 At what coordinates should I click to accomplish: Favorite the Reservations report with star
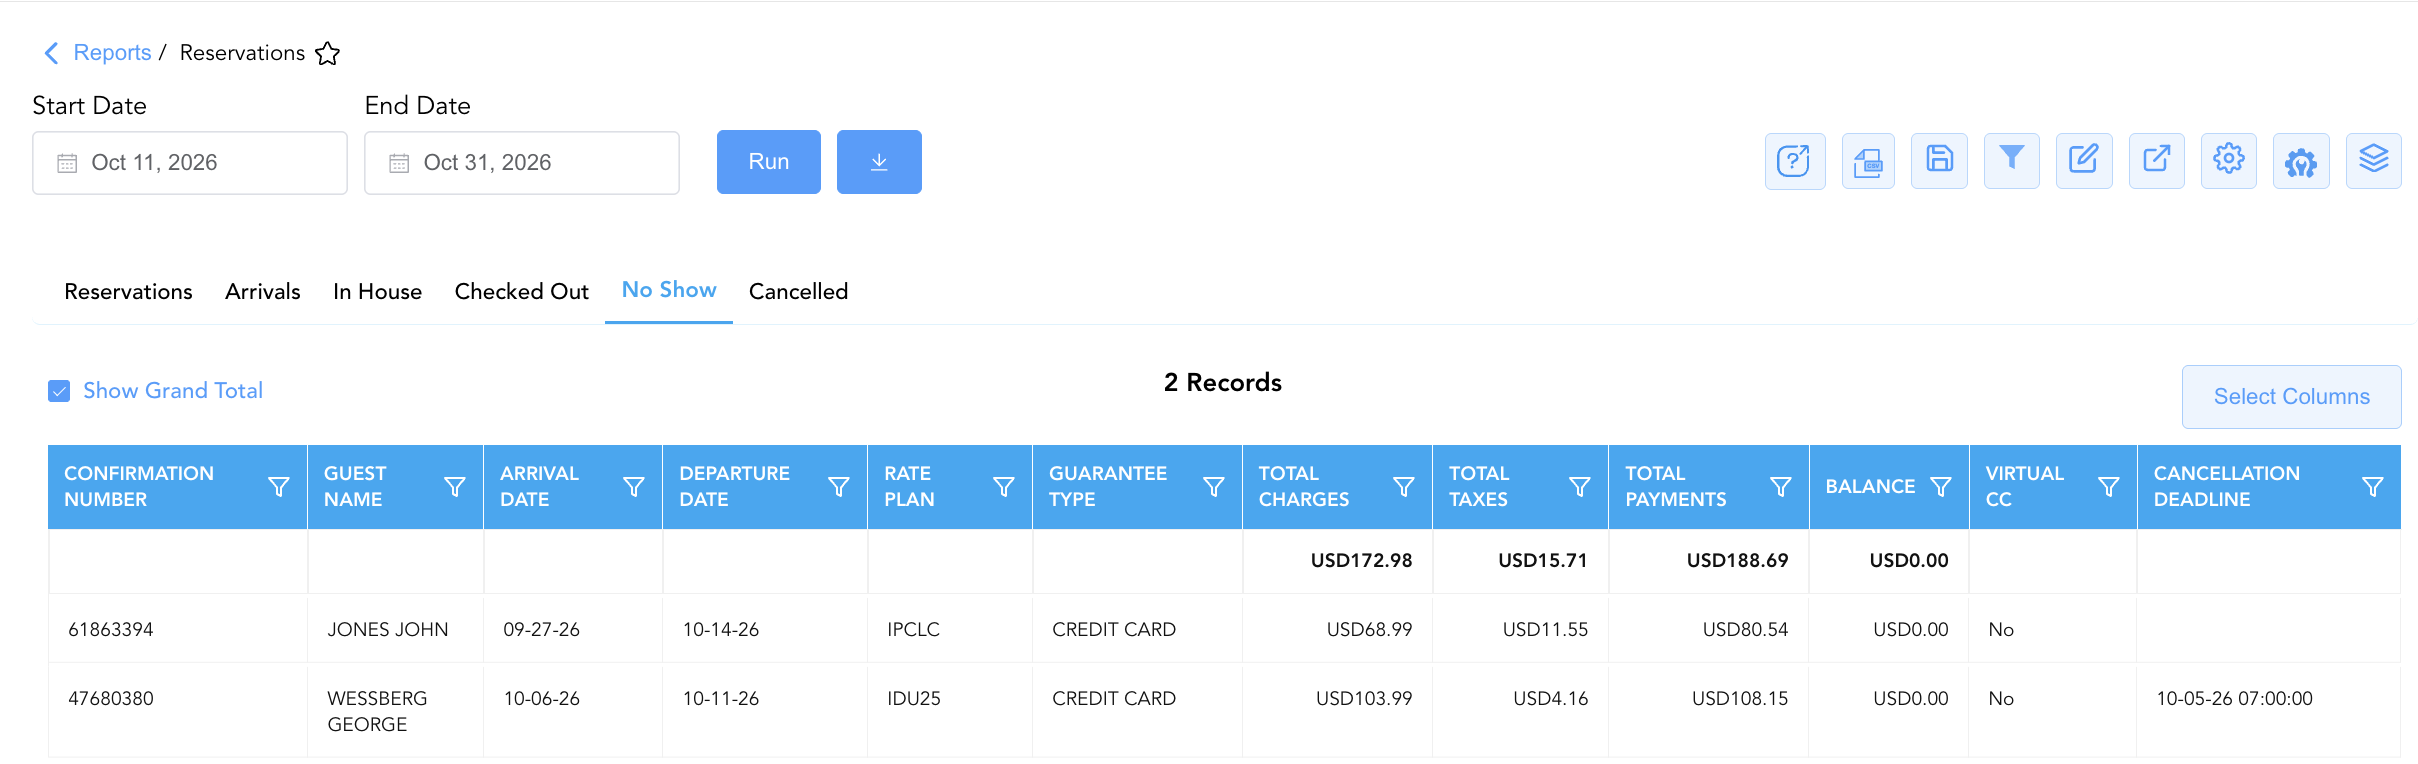(x=327, y=53)
